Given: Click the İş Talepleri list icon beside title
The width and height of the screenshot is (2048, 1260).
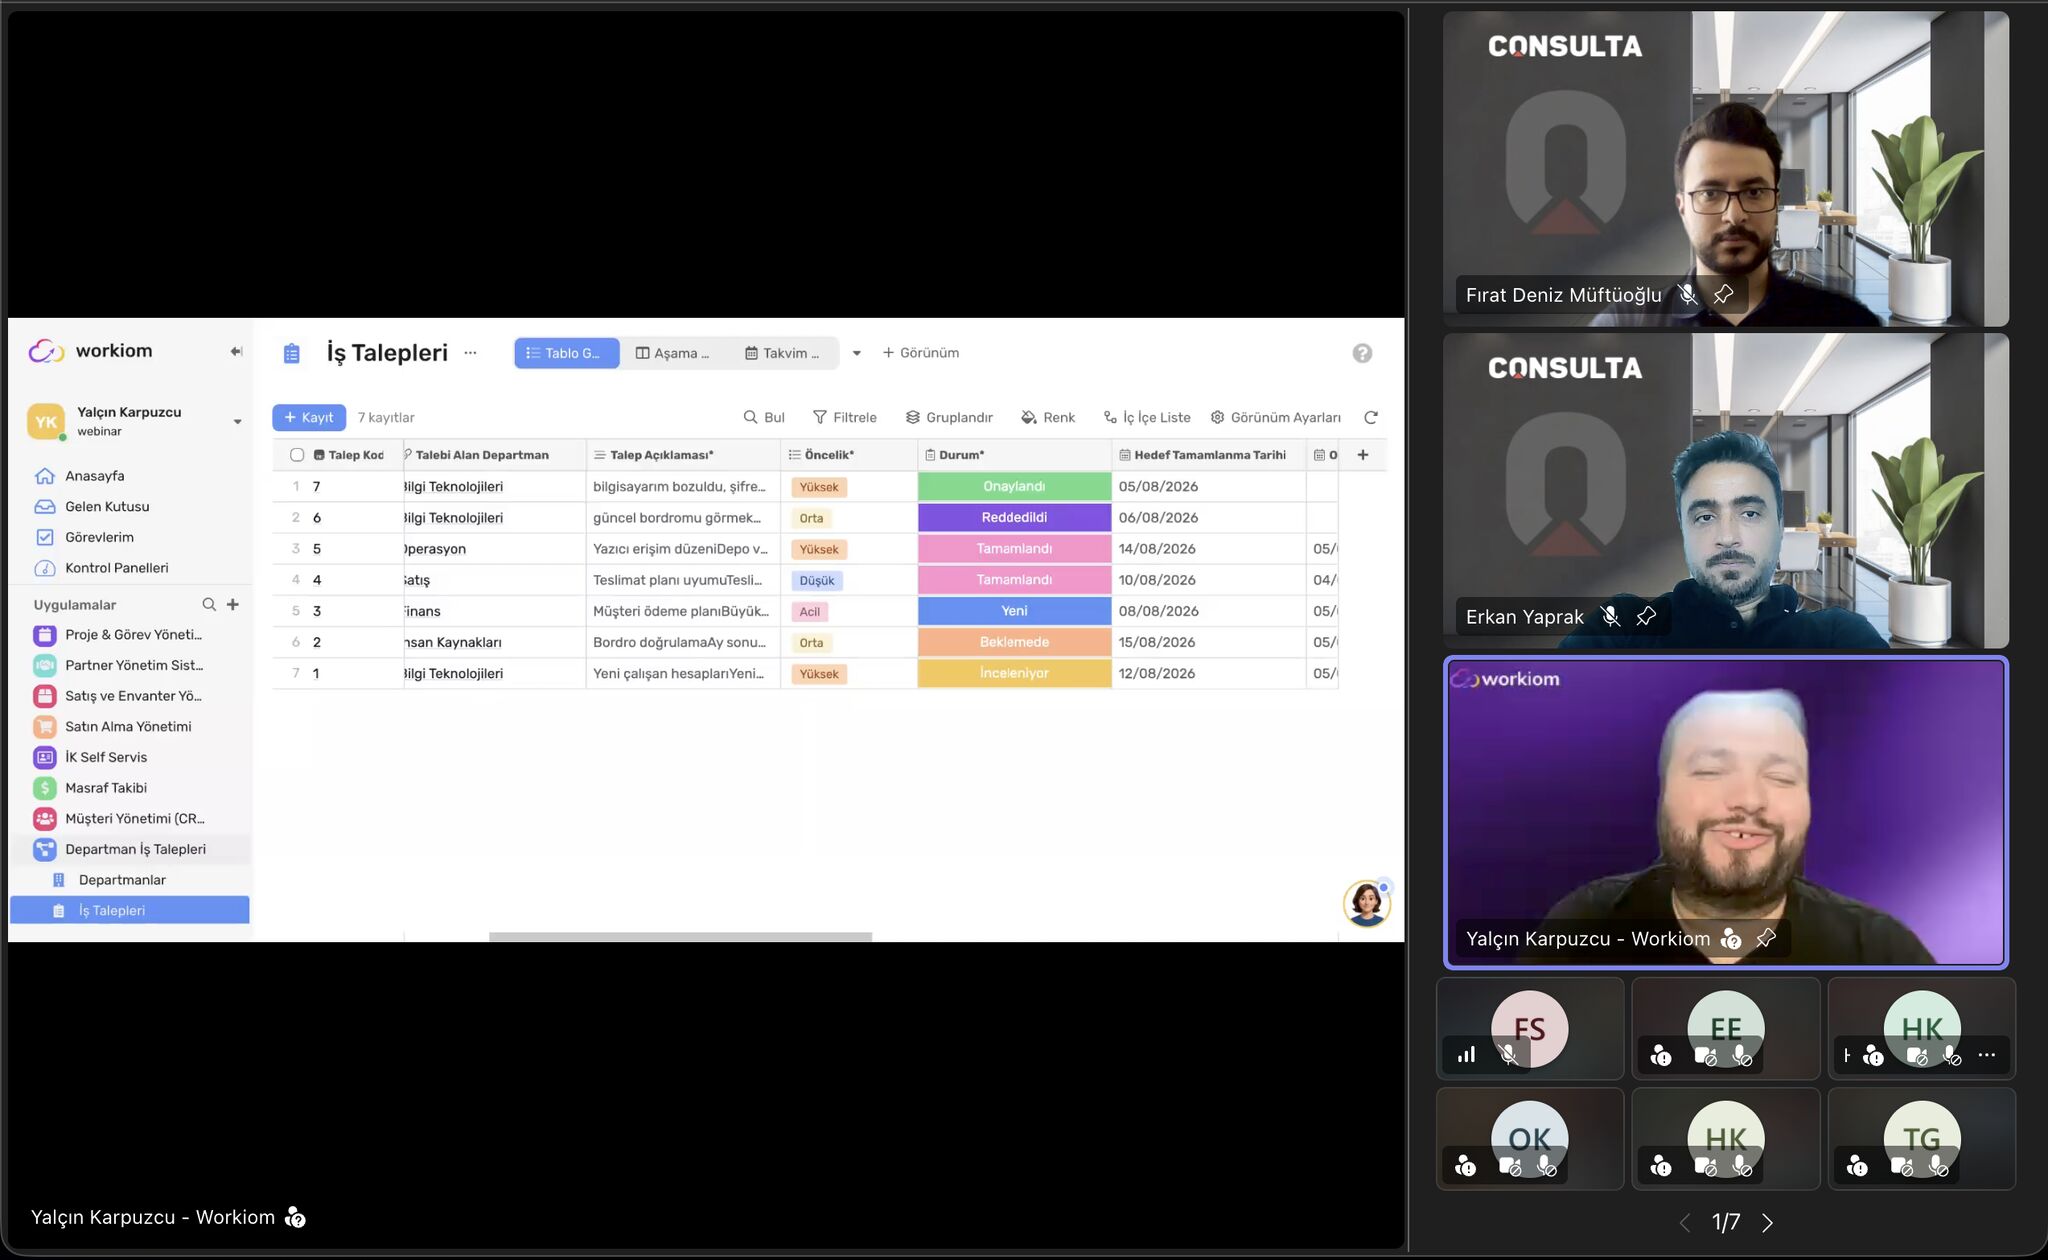Looking at the screenshot, I should (291, 353).
